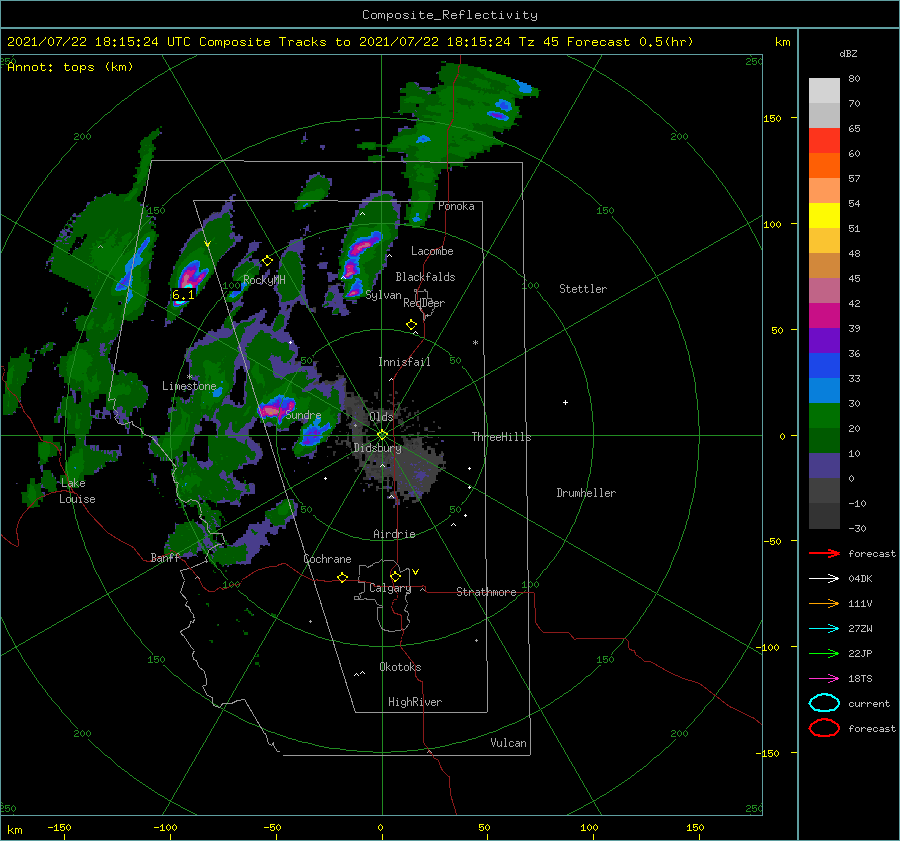Click the Blackfalds city label
The image size is (900, 841).
click(x=425, y=277)
